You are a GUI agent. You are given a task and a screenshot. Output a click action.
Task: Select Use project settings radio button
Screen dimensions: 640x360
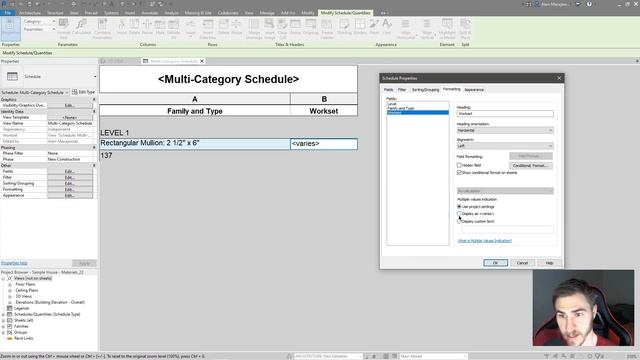pyautogui.click(x=459, y=207)
